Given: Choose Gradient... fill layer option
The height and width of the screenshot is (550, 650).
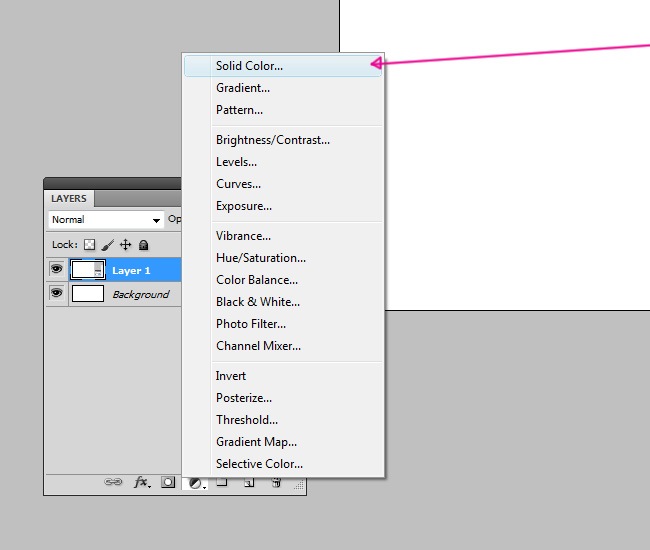Looking at the screenshot, I should [283, 88].
